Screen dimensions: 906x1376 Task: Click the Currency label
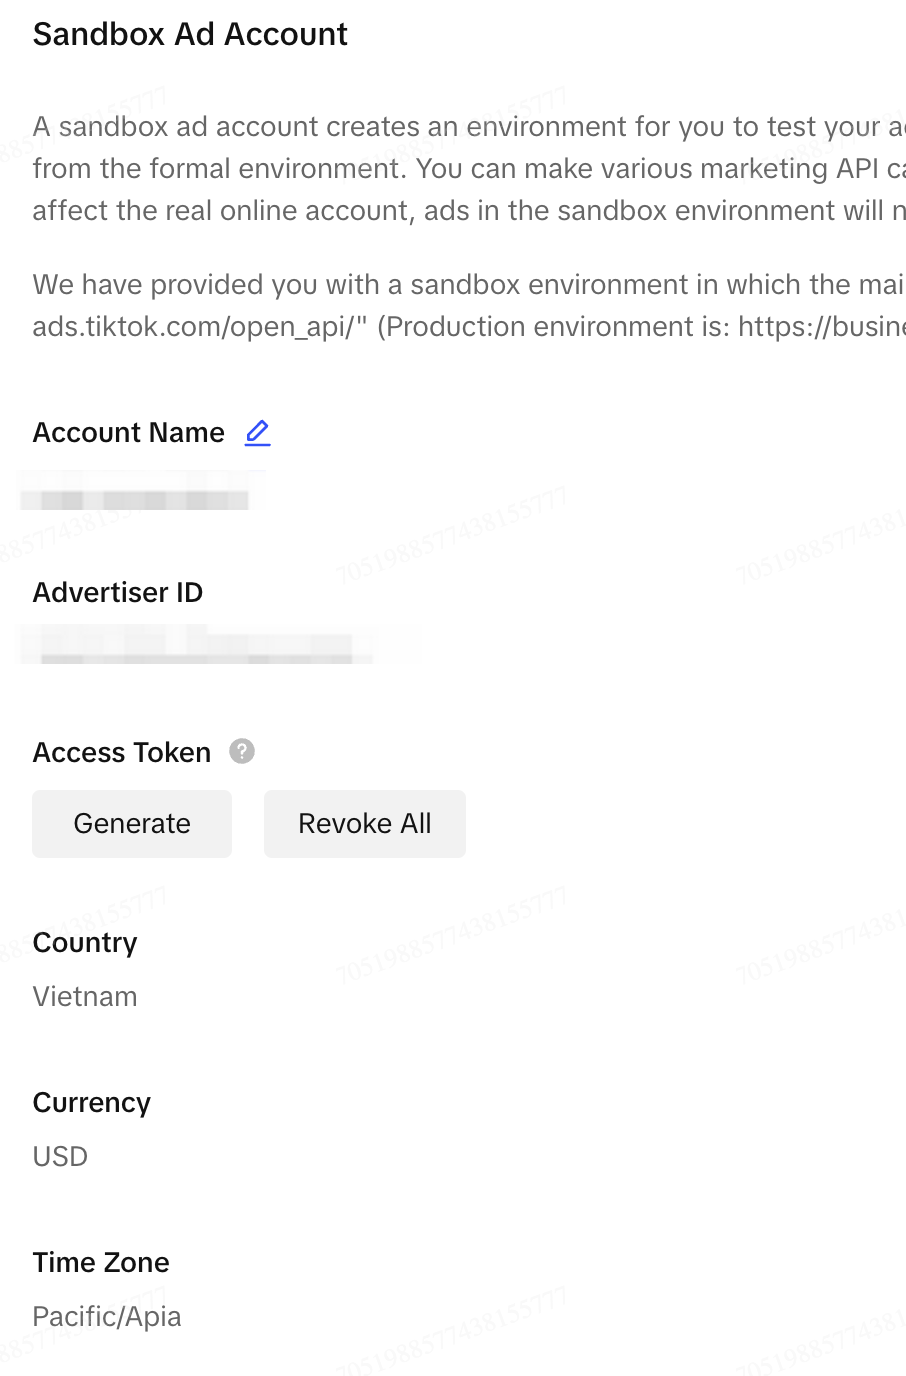[92, 1103]
